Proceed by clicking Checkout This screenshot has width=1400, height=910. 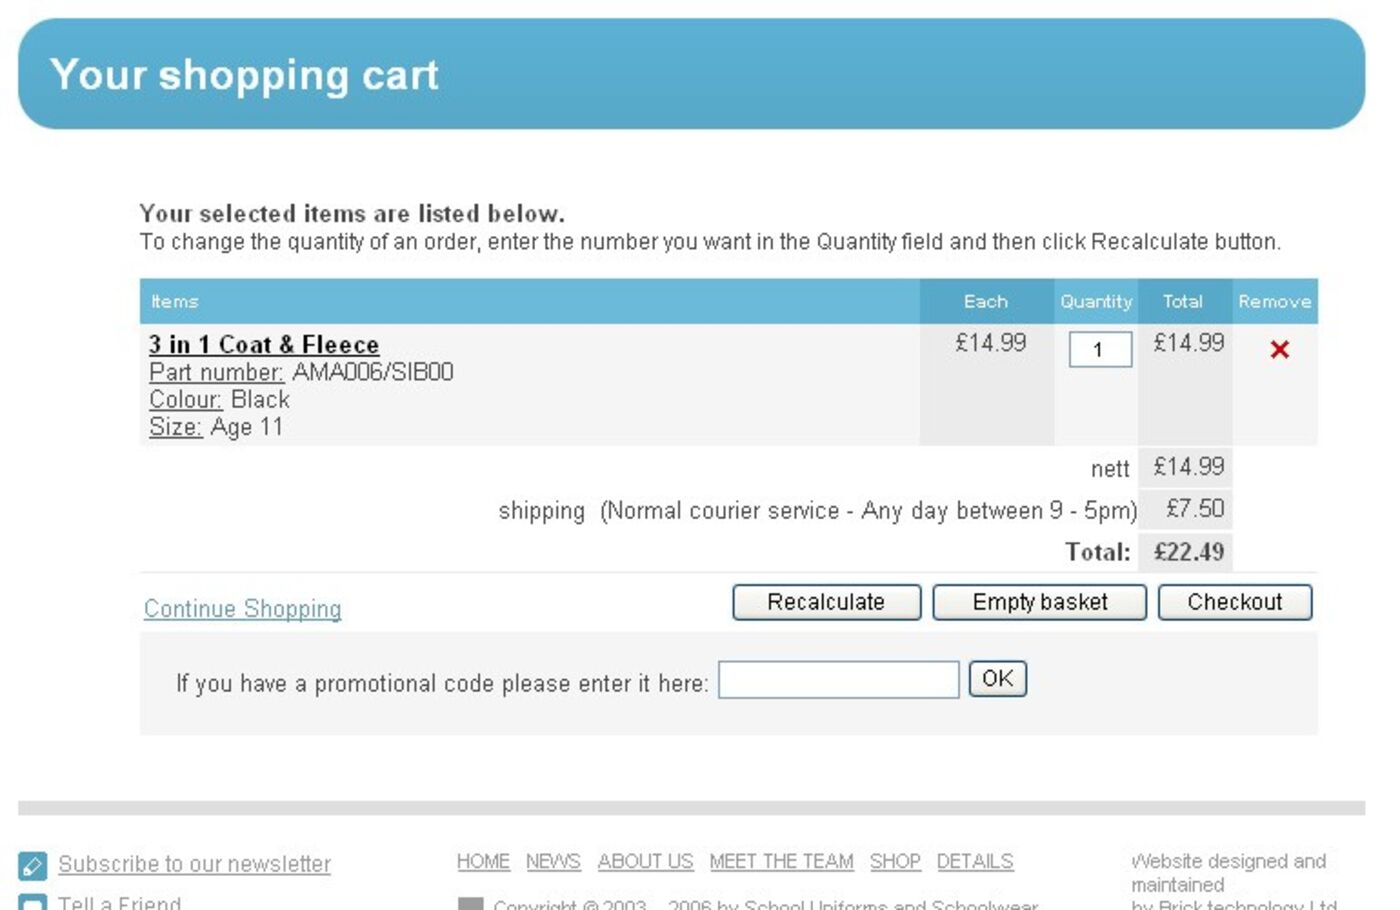[x=1235, y=602]
